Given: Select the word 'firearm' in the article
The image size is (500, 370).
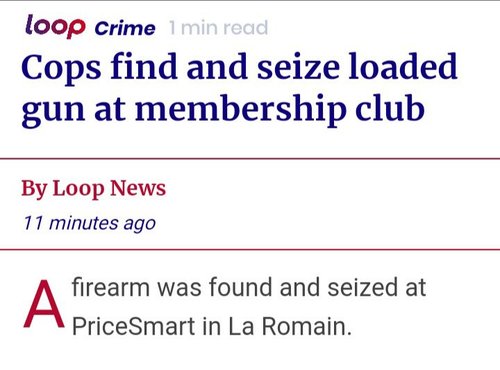Looking at the screenshot, I should point(111,287).
